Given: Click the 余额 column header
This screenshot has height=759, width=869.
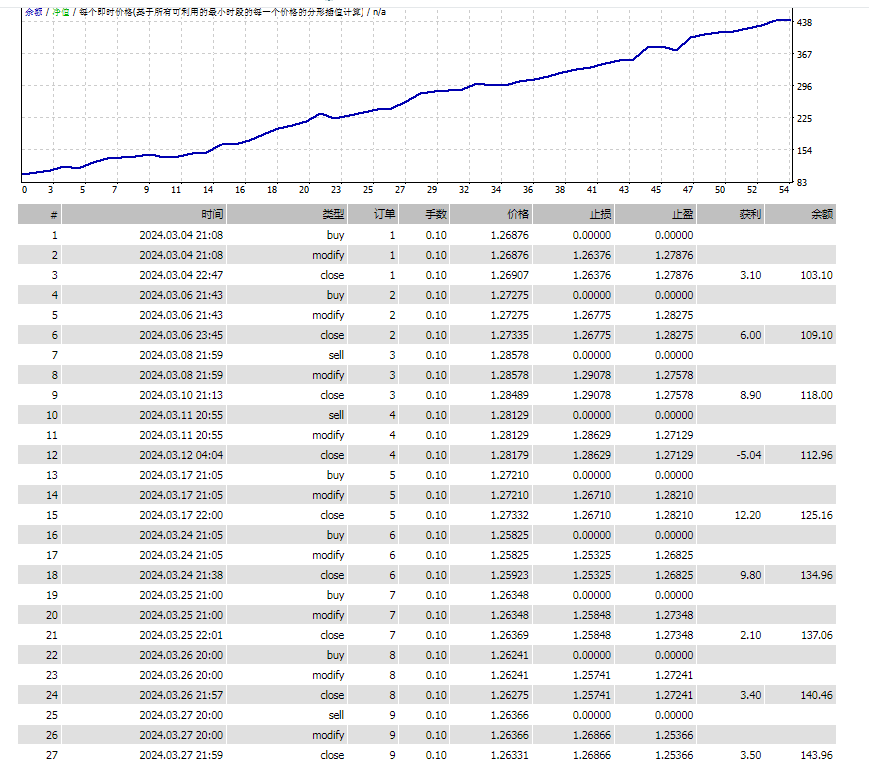Looking at the screenshot, I should tap(822, 214).
